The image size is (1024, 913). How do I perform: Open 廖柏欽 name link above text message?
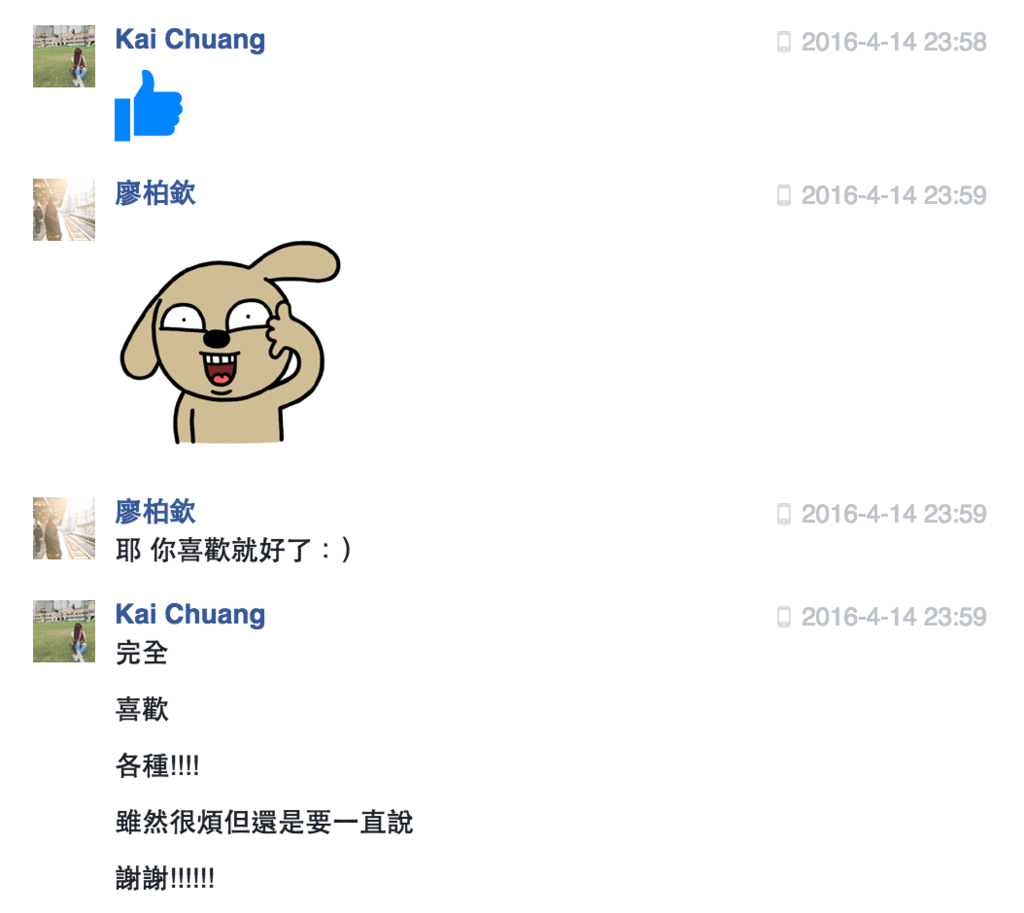click(155, 511)
